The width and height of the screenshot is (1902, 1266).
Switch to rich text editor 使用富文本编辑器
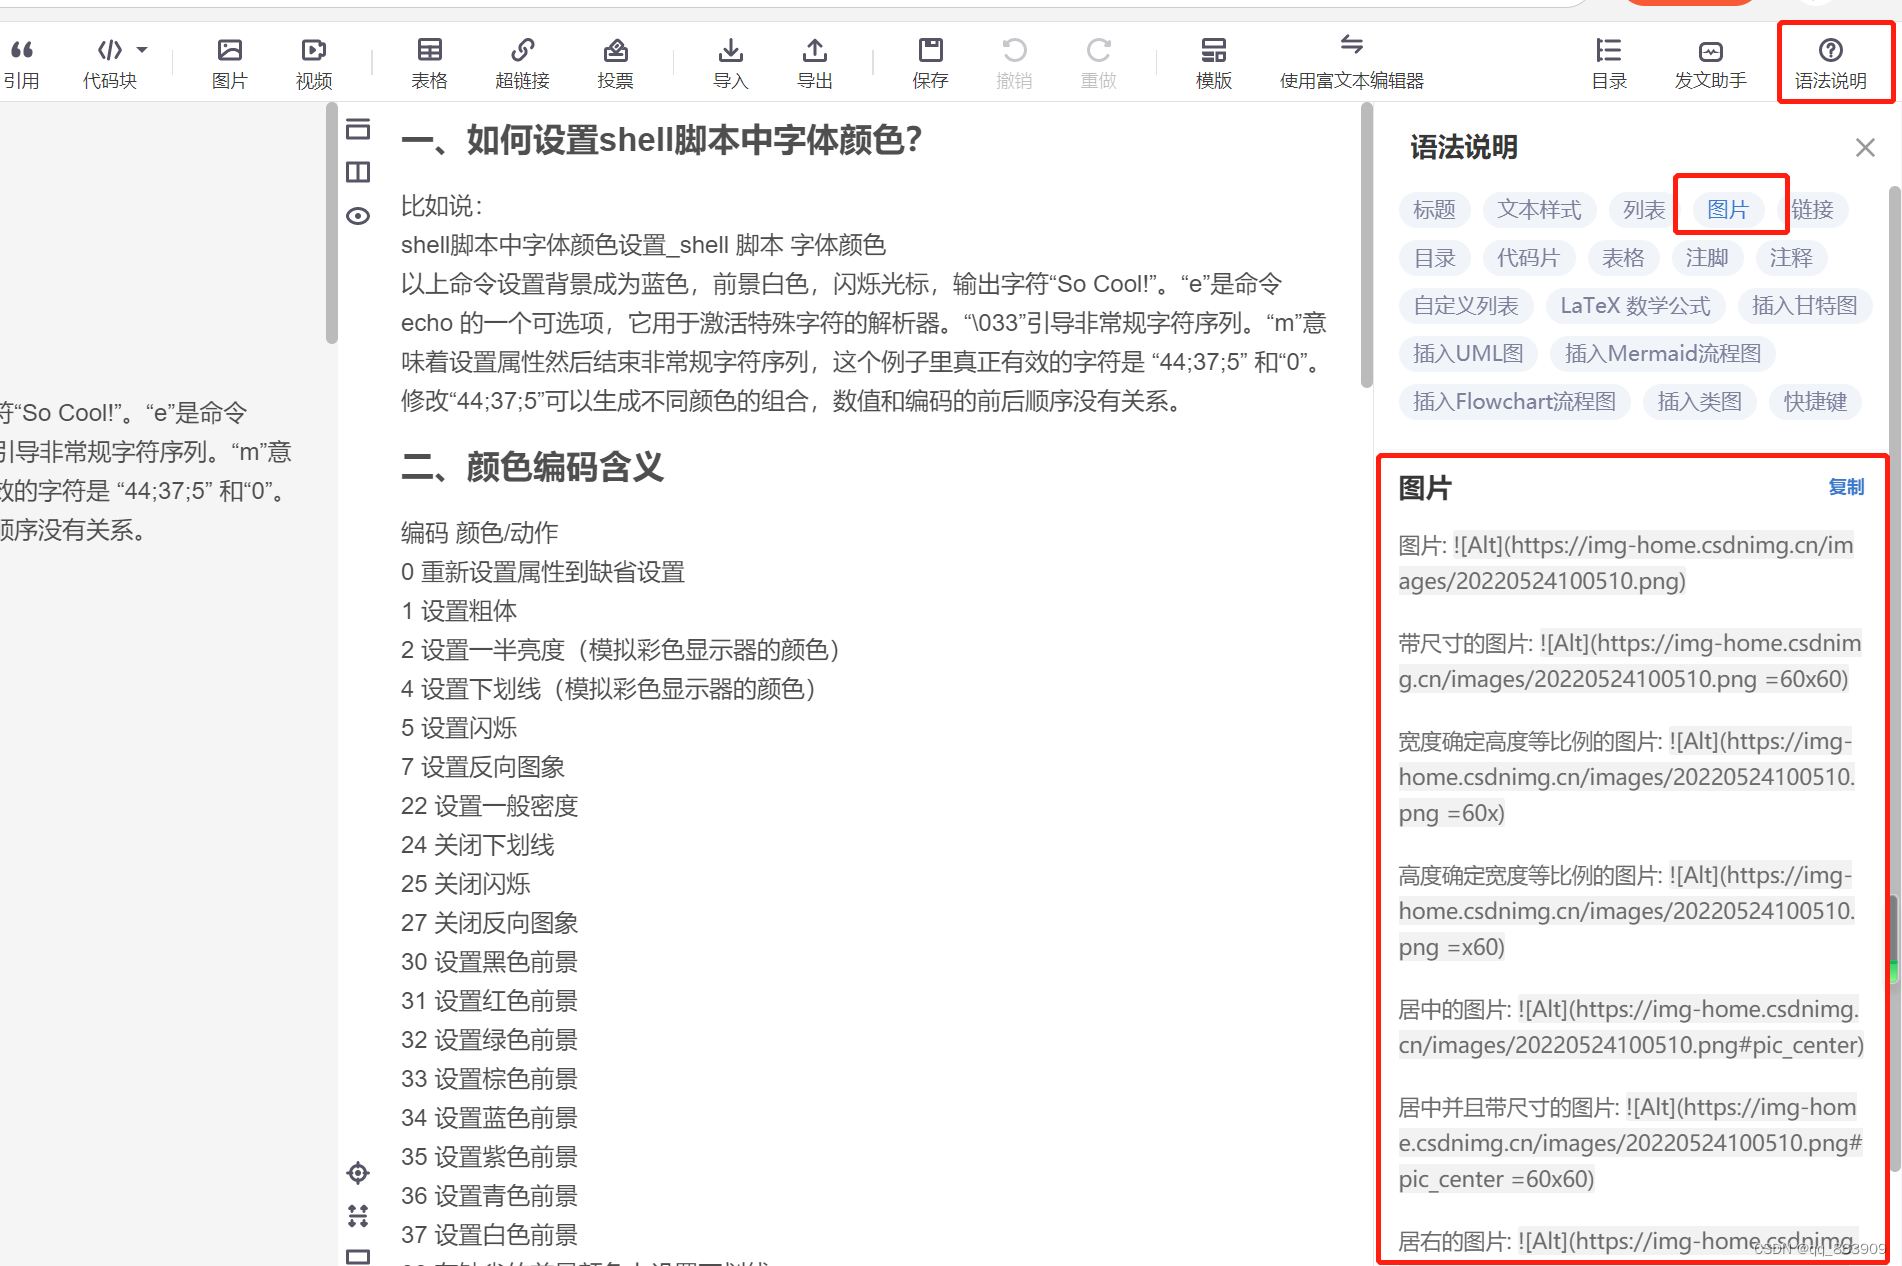click(x=1351, y=63)
